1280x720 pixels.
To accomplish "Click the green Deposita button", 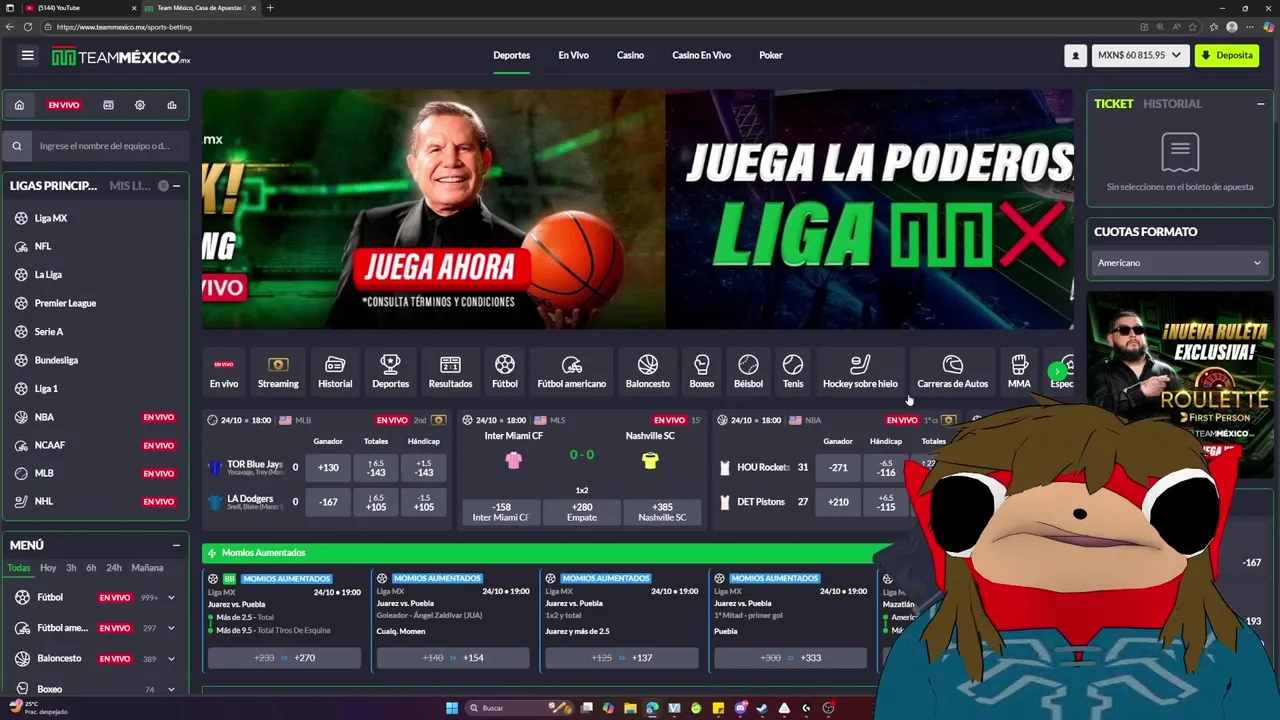I will (1227, 56).
